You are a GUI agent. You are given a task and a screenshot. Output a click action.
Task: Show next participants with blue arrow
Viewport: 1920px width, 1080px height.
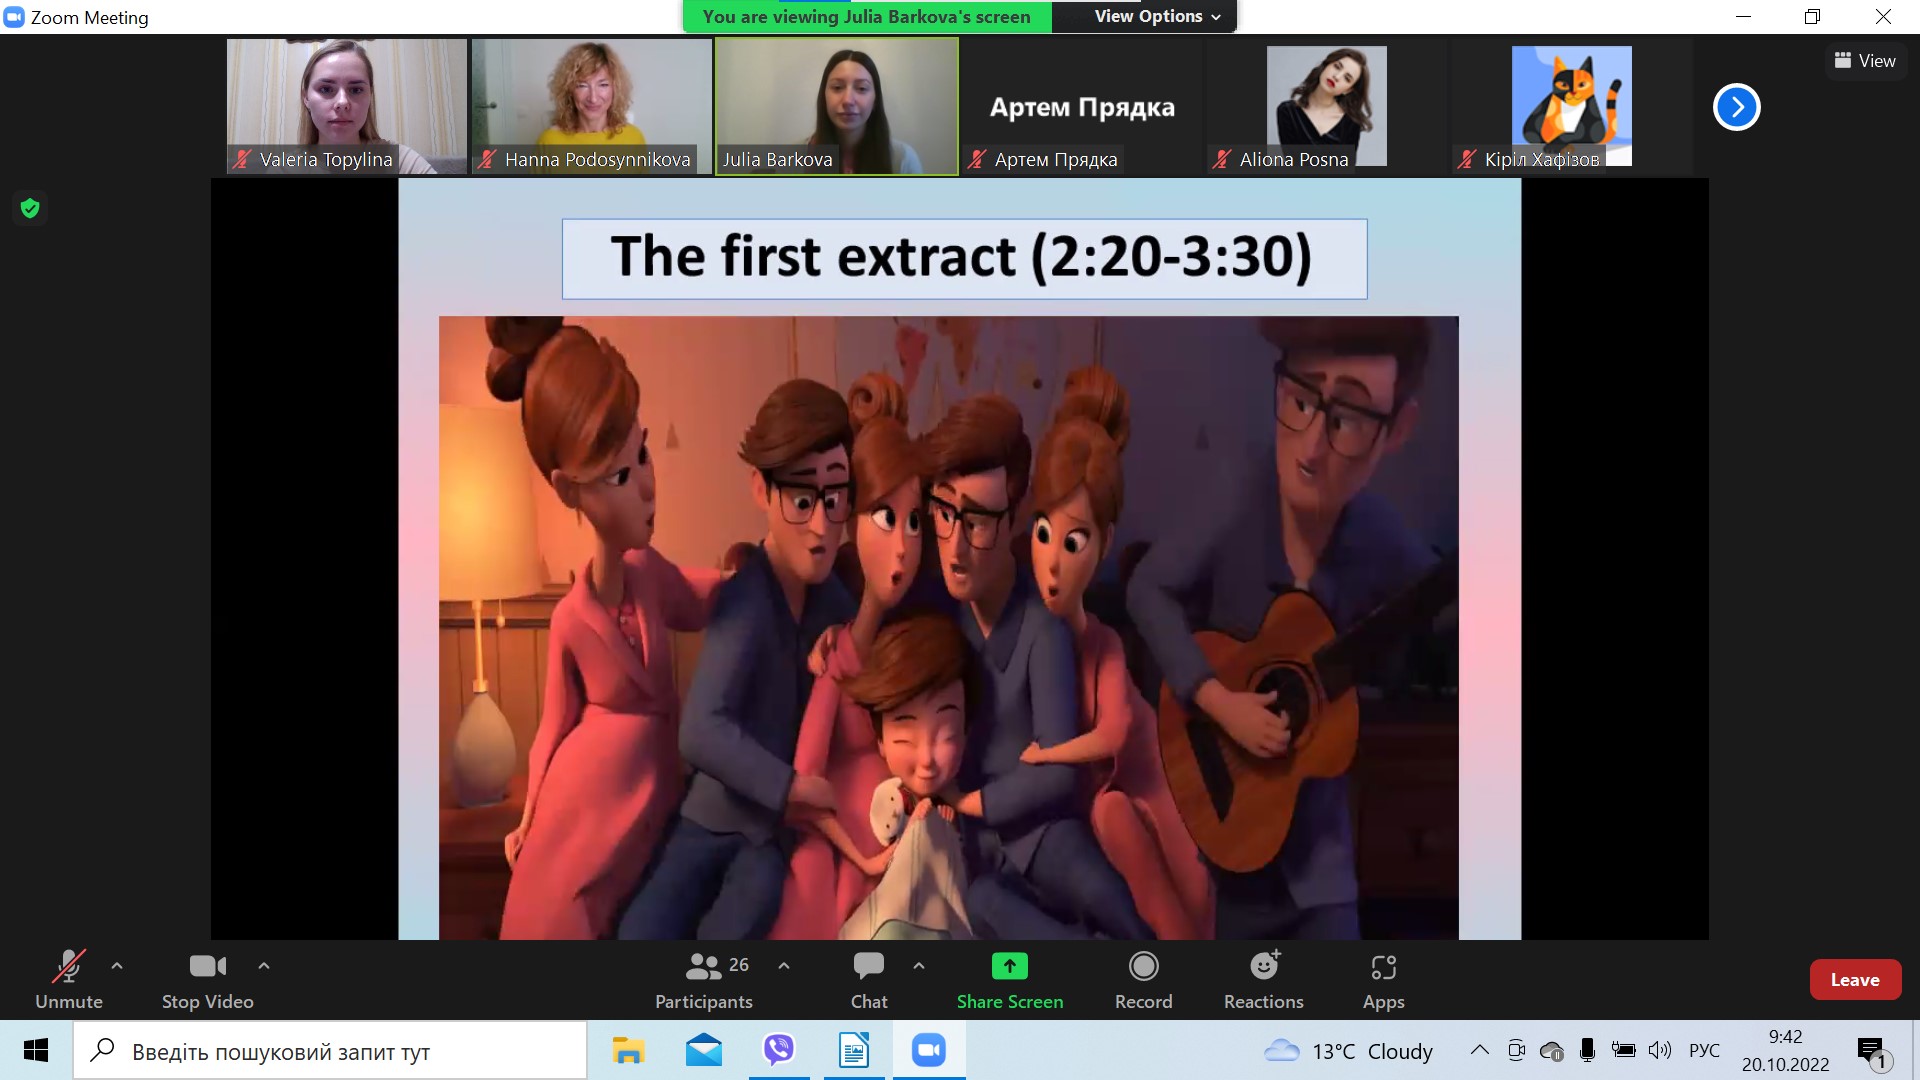(x=1736, y=107)
